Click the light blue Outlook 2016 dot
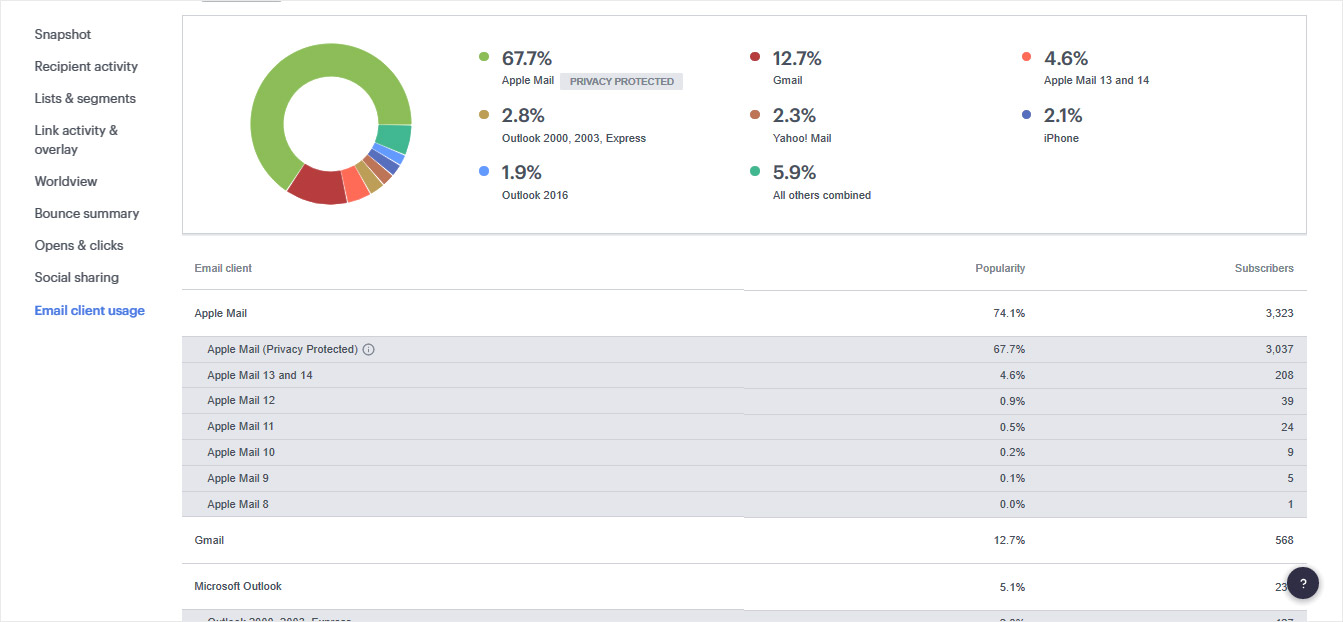 [x=484, y=171]
